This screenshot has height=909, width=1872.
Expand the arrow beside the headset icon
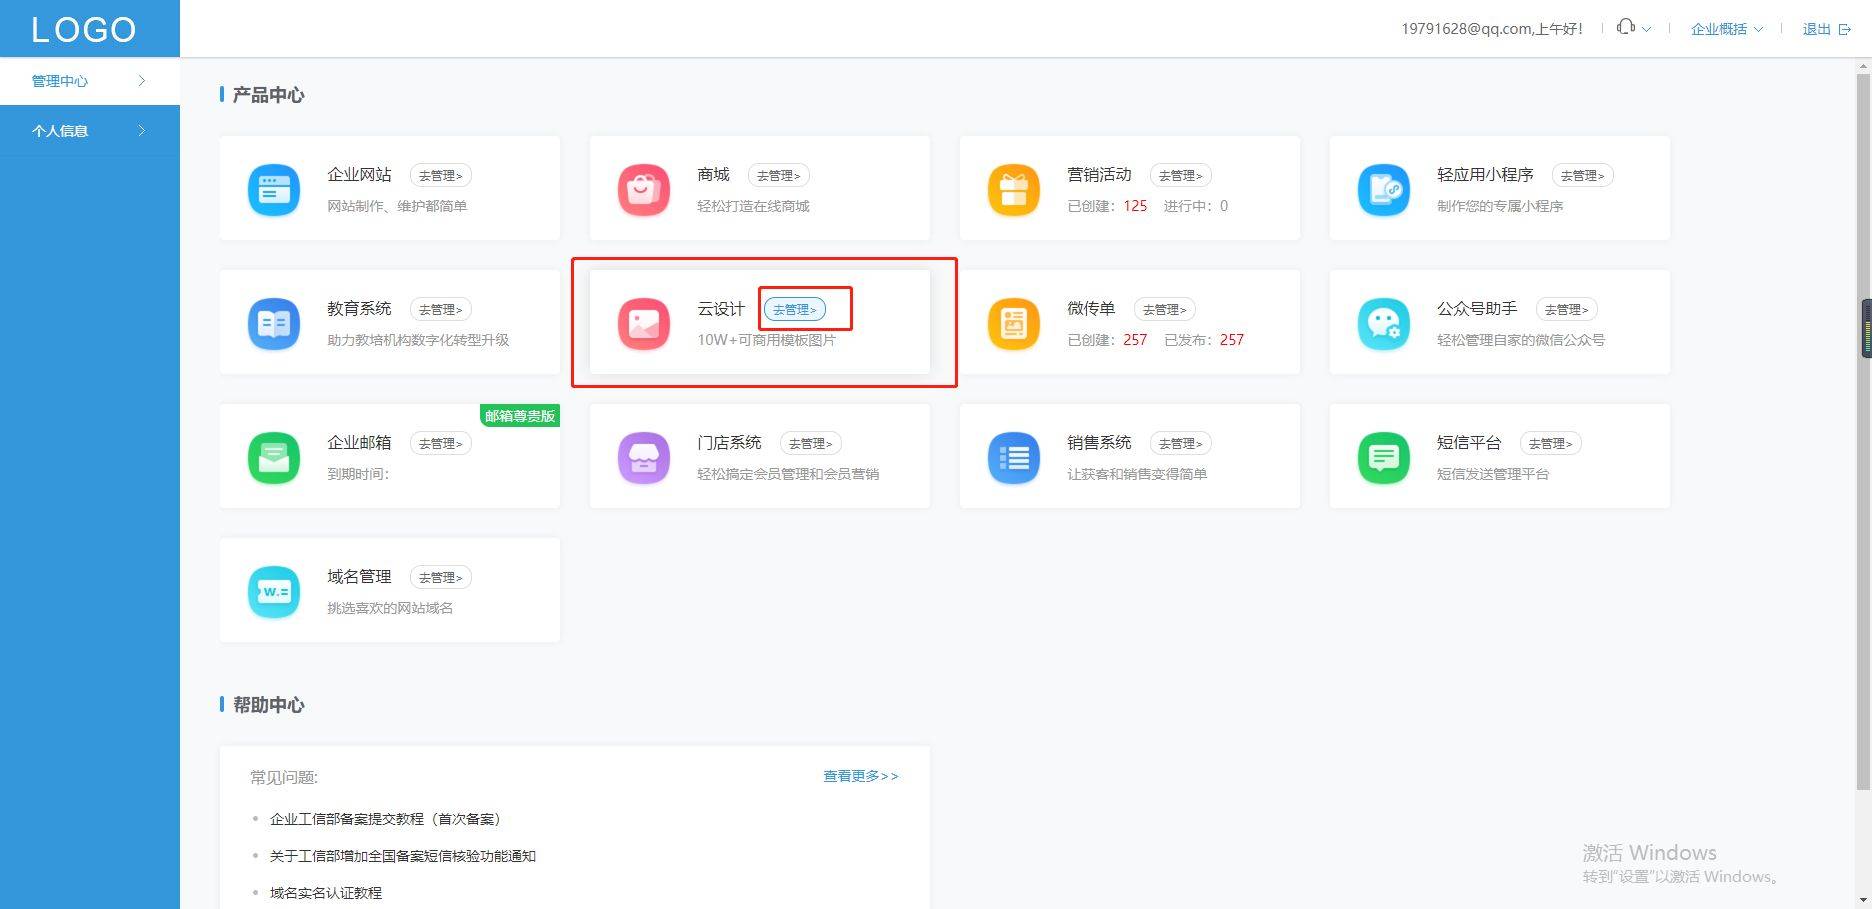[1647, 29]
